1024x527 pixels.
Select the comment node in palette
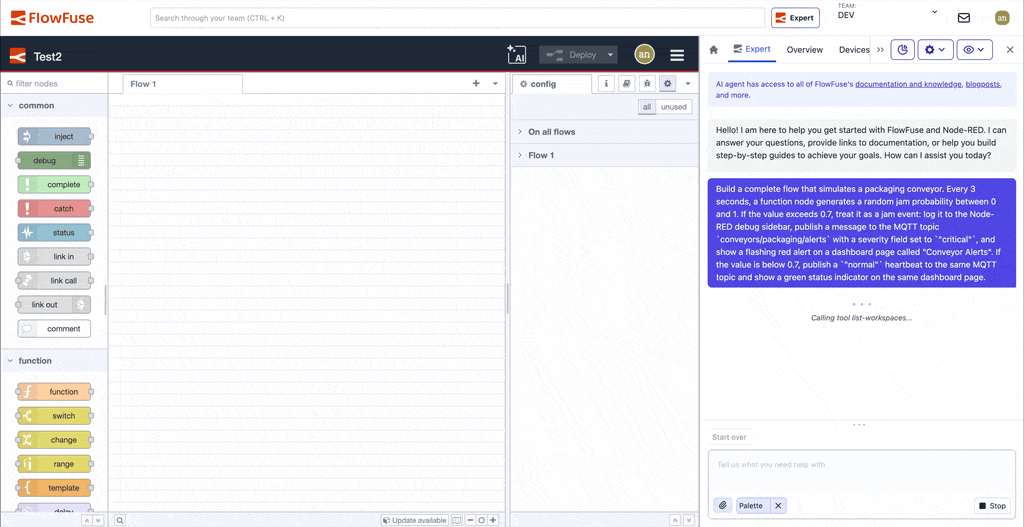coord(54,328)
